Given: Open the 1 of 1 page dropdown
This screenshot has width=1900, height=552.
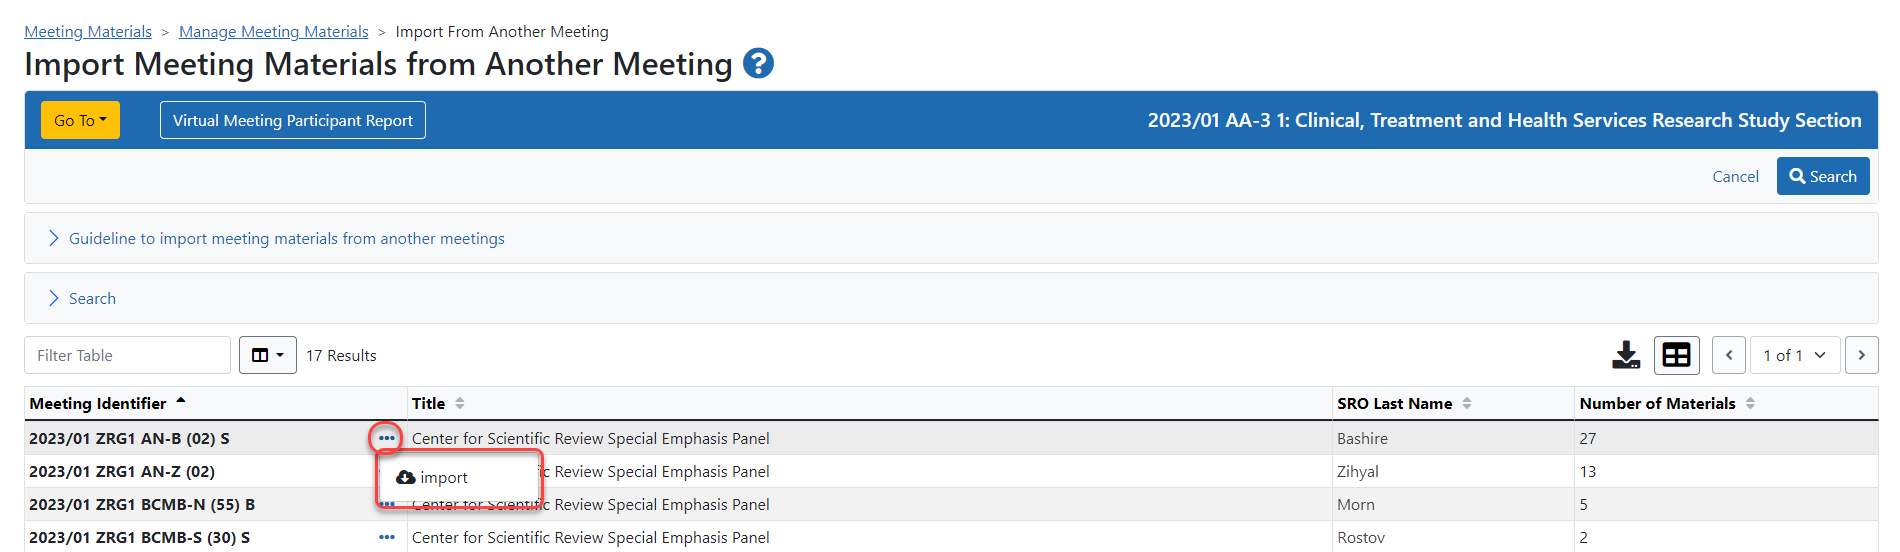Looking at the screenshot, I should pos(1794,355).
